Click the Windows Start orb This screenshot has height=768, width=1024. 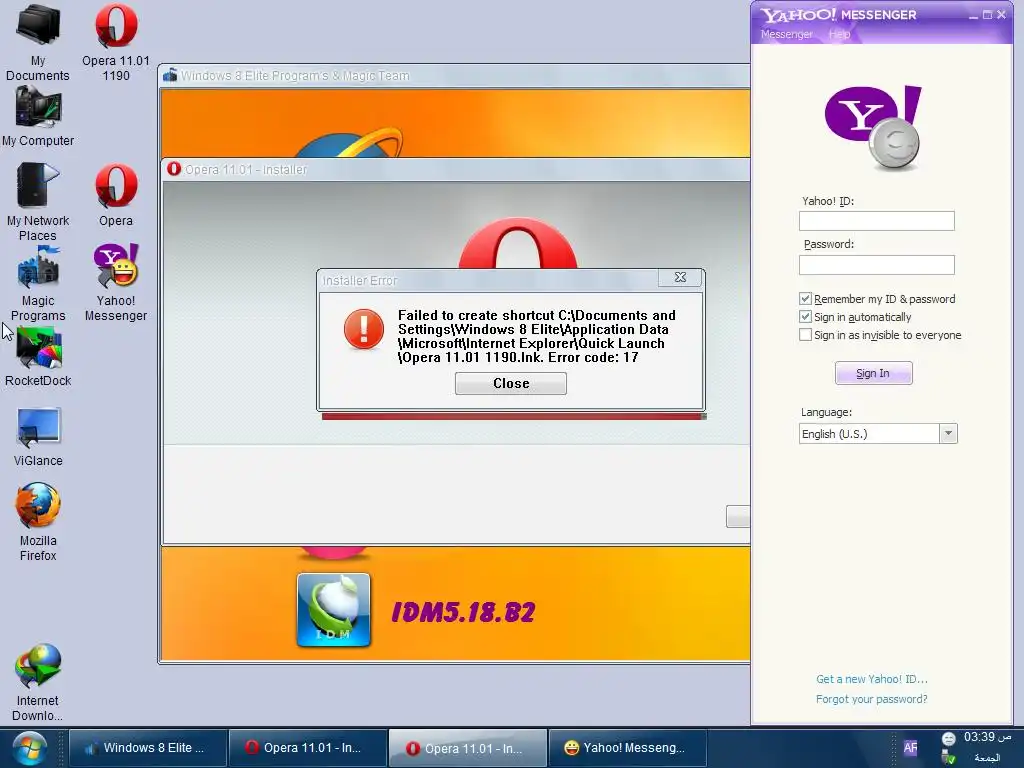click(x=29, y=748)
